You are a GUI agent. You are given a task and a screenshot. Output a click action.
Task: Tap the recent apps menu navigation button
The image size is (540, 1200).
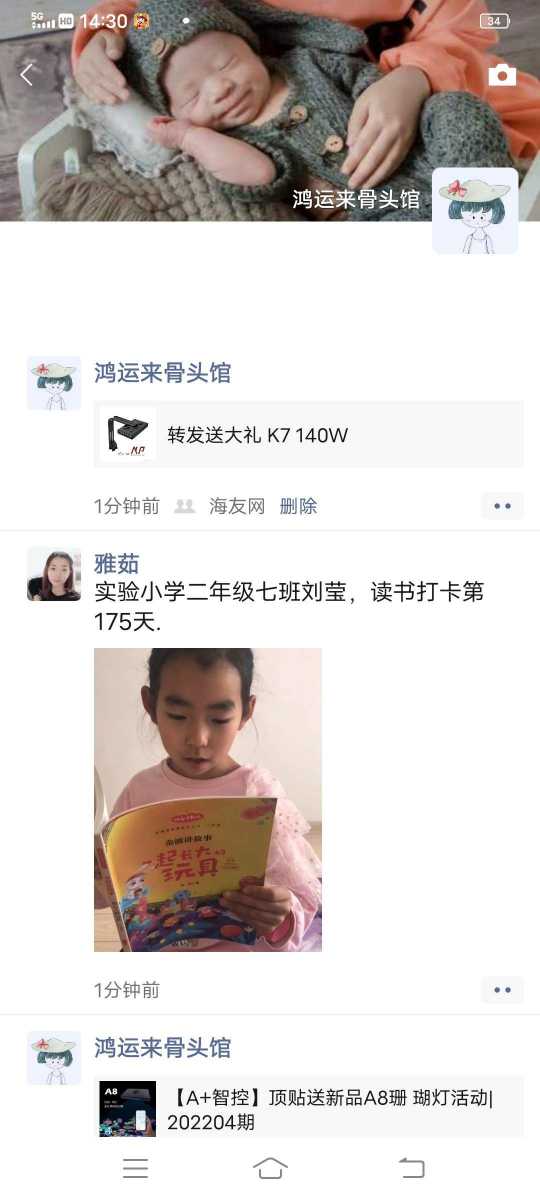[135, 1168]
